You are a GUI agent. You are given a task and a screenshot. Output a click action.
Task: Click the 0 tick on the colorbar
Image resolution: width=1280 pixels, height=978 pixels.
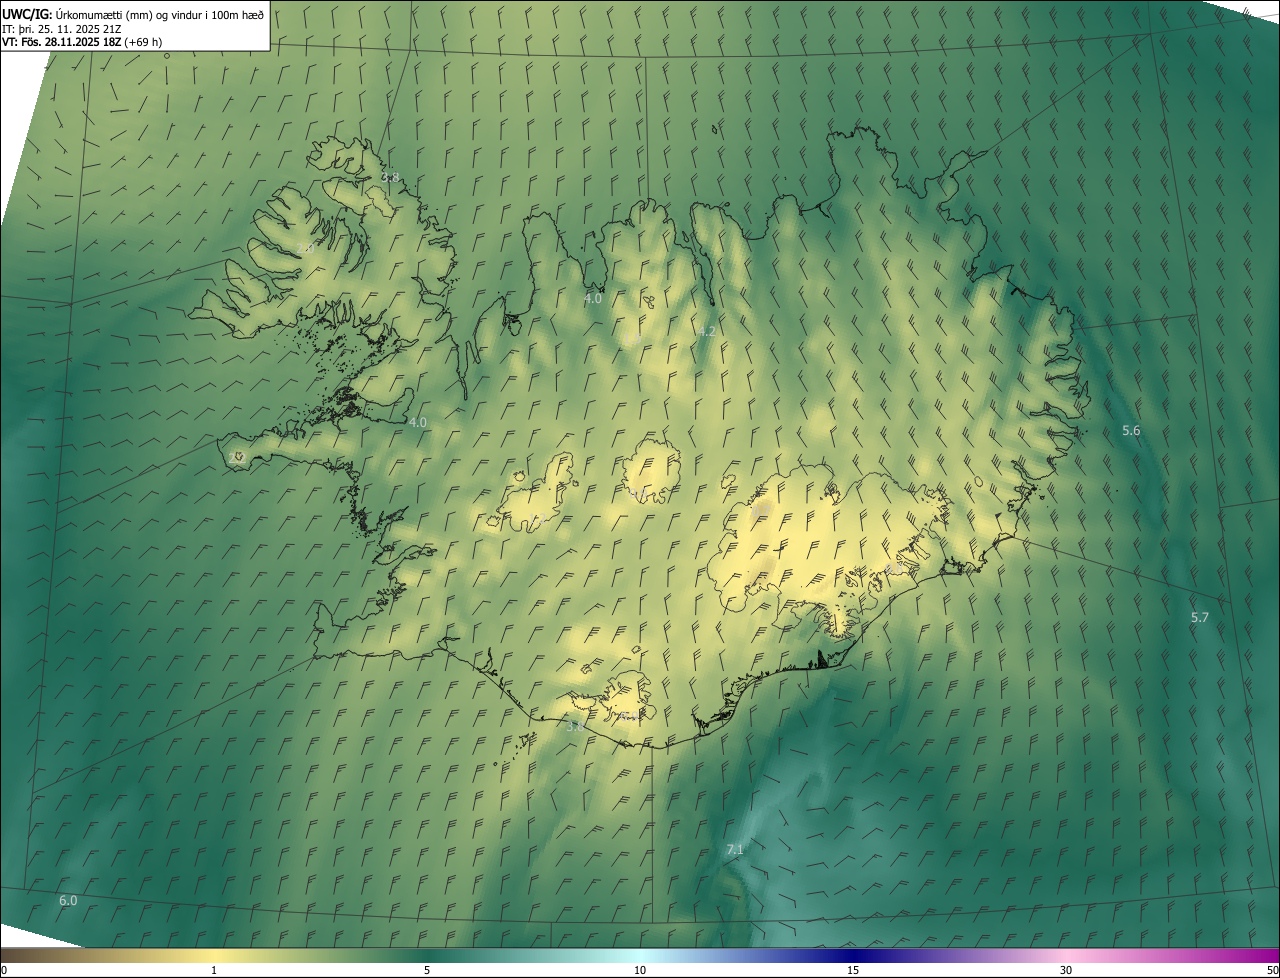pos(3,970)
